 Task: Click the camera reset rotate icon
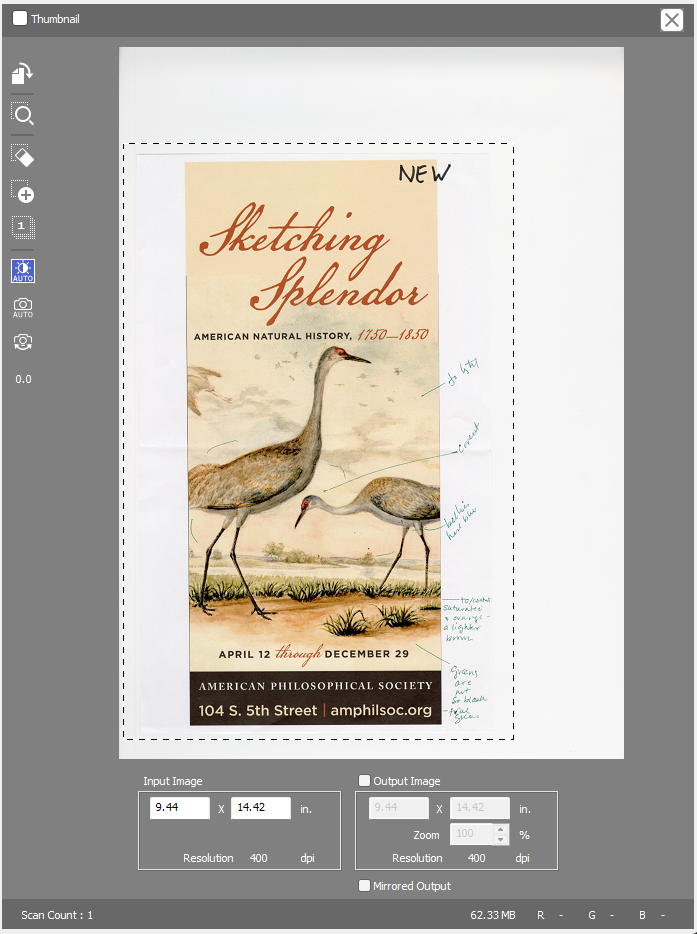22,342
